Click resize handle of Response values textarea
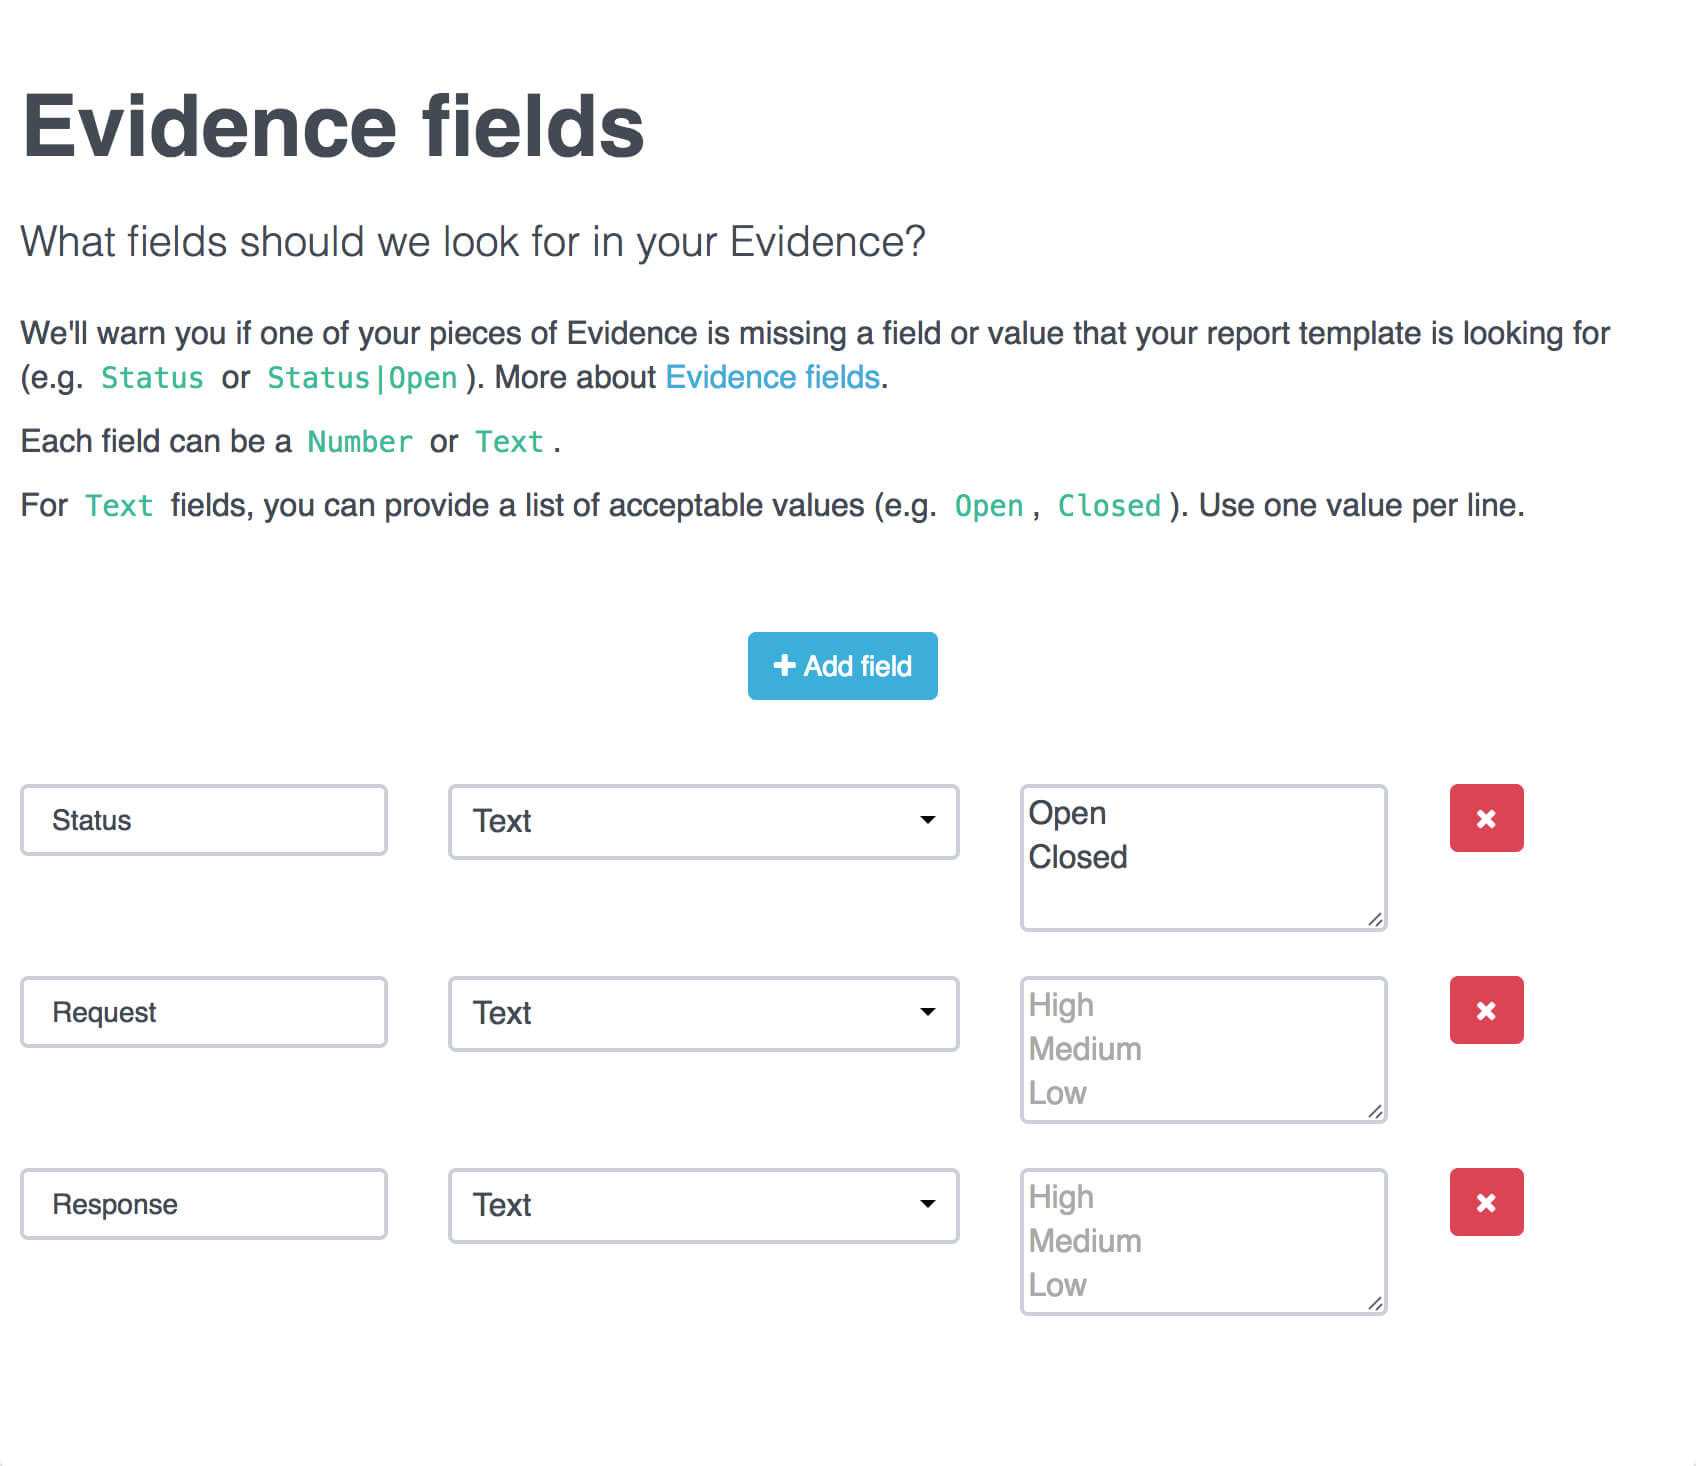Screen dimensions: 1696x1466 pyautogui.click(x=1375, y=1303)
